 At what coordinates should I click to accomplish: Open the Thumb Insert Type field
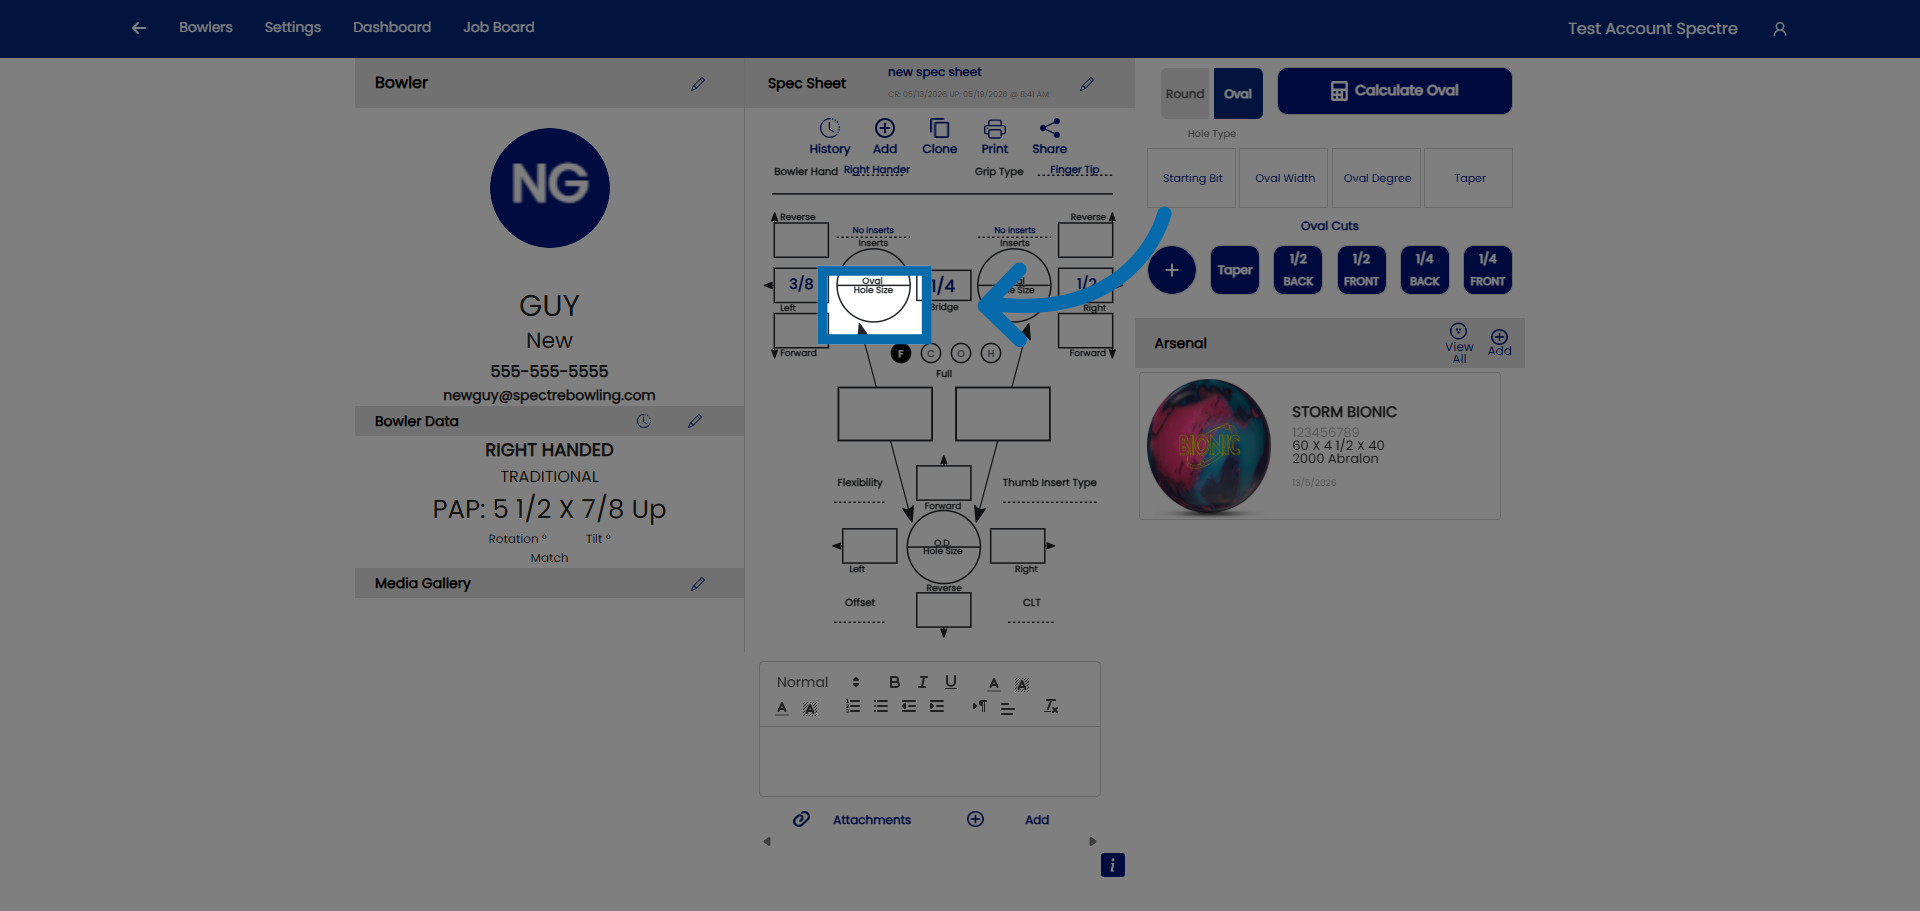tap(1050, 496)
